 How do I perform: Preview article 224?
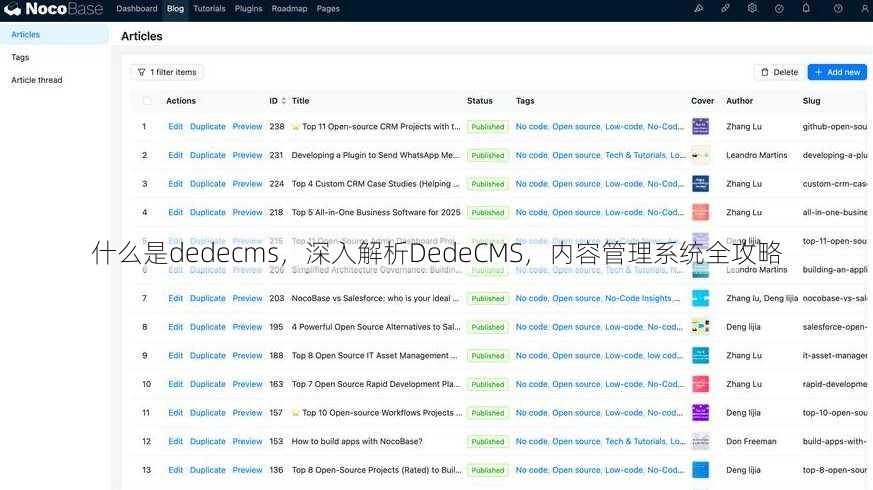tap(247, 184)
